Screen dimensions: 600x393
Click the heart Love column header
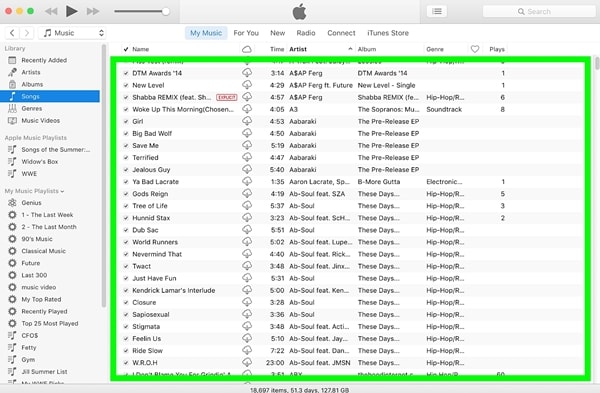coord(475,49)
